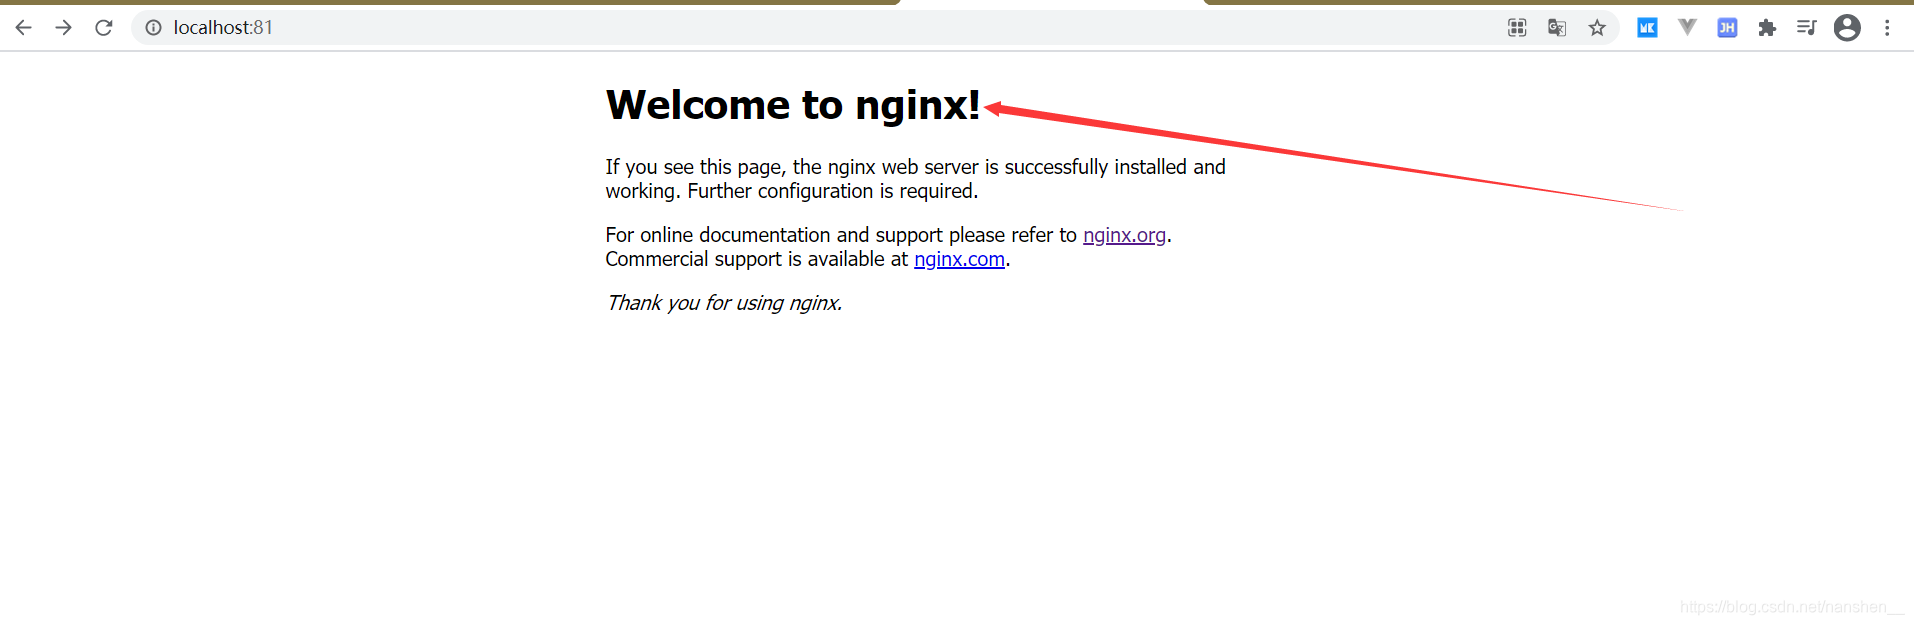Open the Chrome three-dot menu

coord(1887,28)
